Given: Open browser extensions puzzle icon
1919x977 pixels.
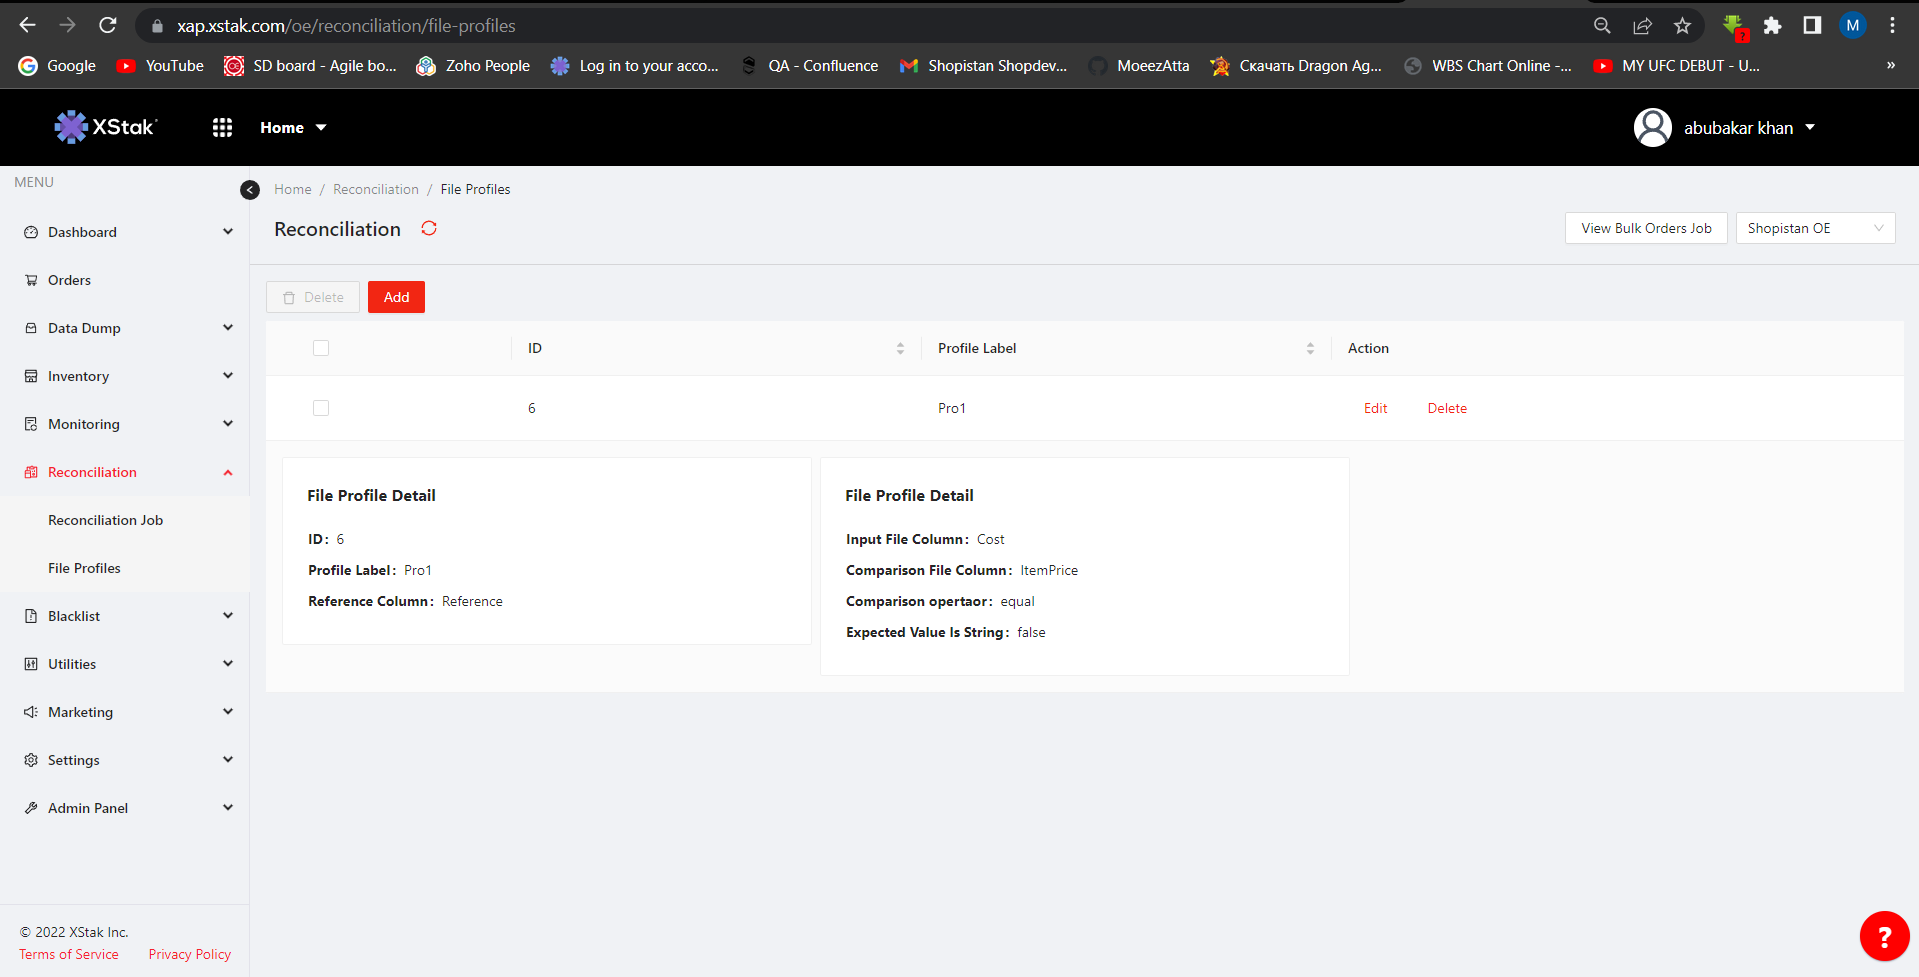Looking at the screenshot, I should pyautogui.click(x=1772, y=26).
